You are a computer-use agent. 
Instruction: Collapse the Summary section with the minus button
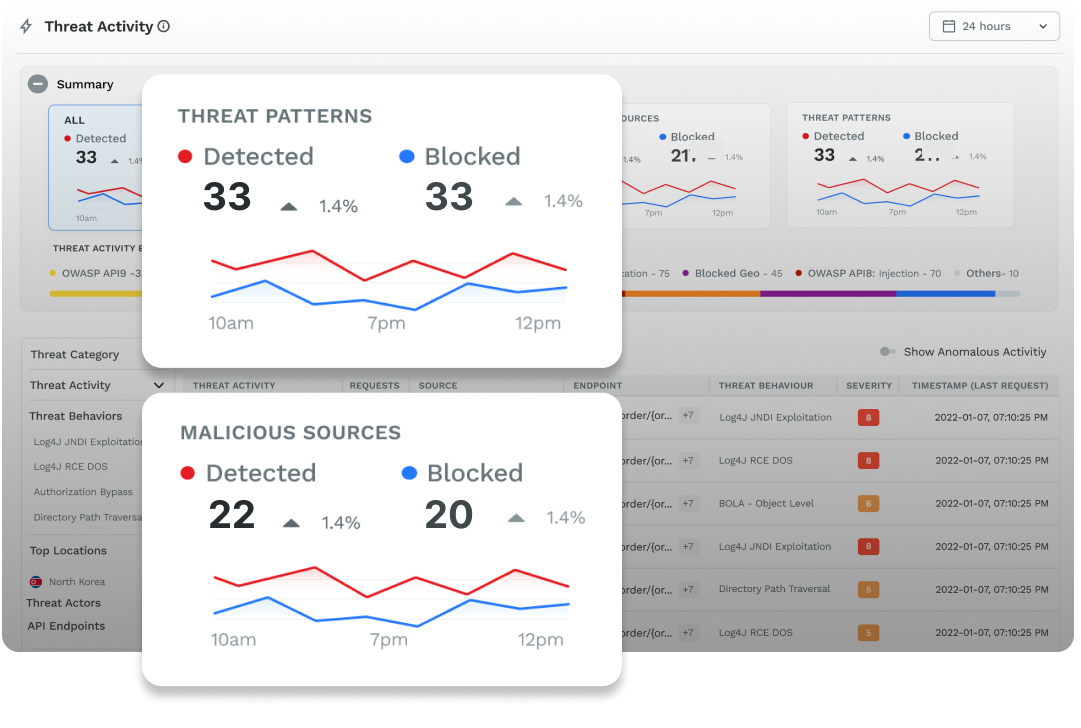click(38, 84)
